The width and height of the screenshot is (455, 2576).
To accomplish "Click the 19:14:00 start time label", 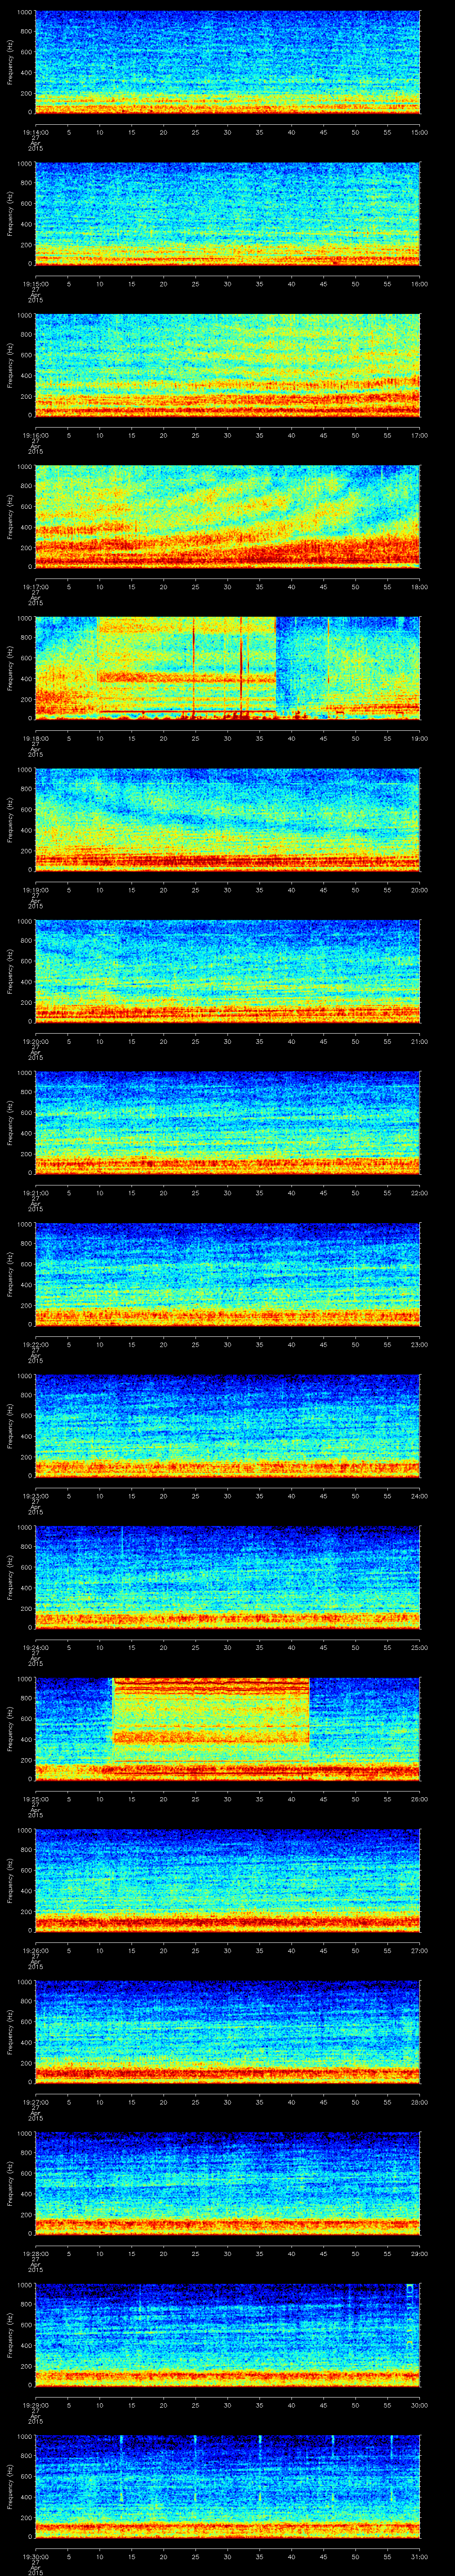I will coord(35,131).
